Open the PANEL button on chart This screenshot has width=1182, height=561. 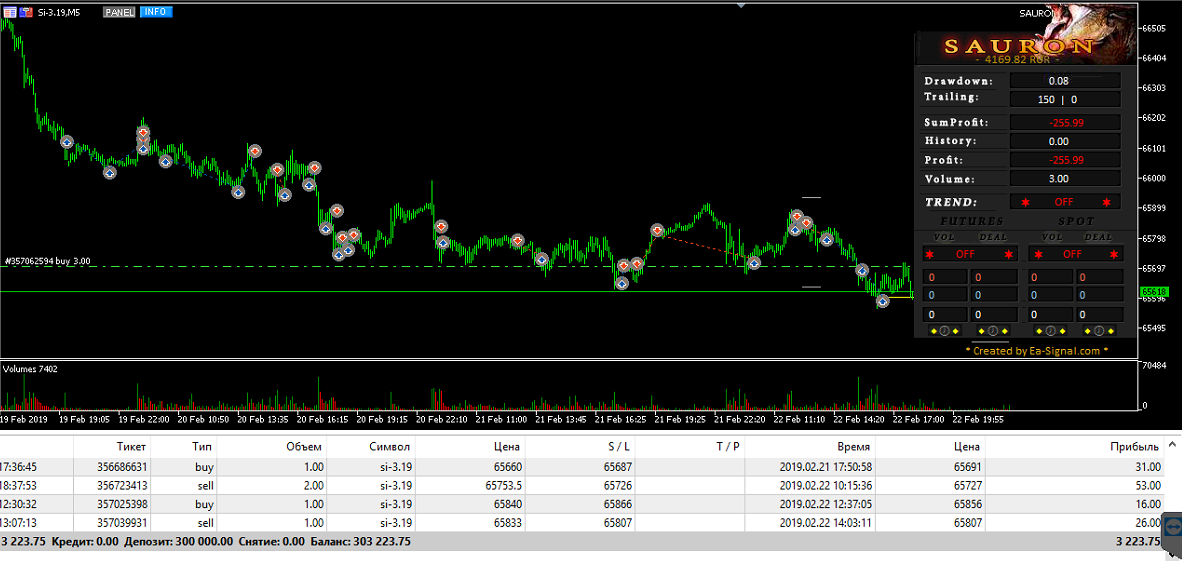(x=119, y=12)
